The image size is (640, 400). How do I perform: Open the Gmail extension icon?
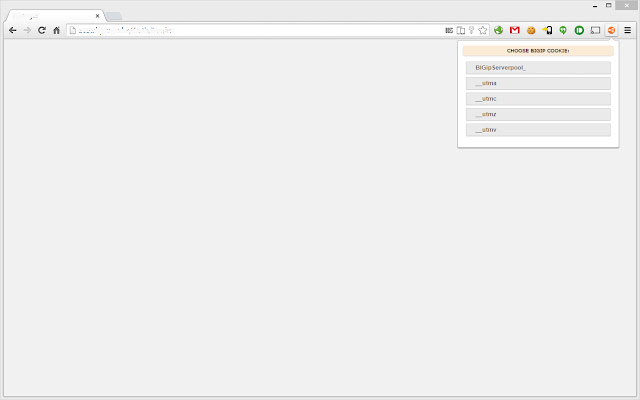pyautogui.click(x=515, y=30)
